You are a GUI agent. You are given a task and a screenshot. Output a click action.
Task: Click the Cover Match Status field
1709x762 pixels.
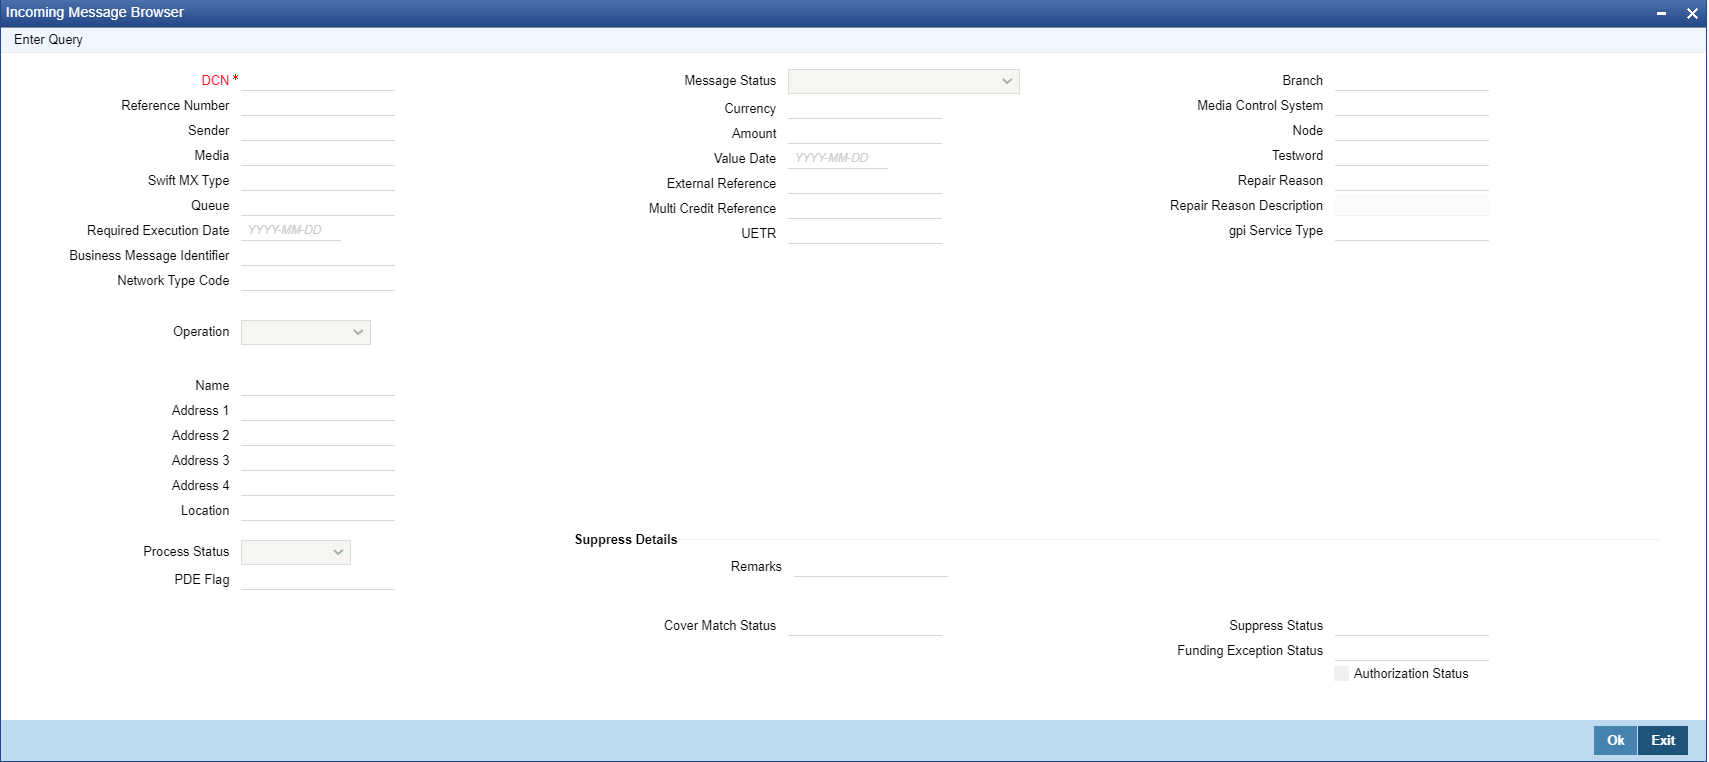(865, 626)
